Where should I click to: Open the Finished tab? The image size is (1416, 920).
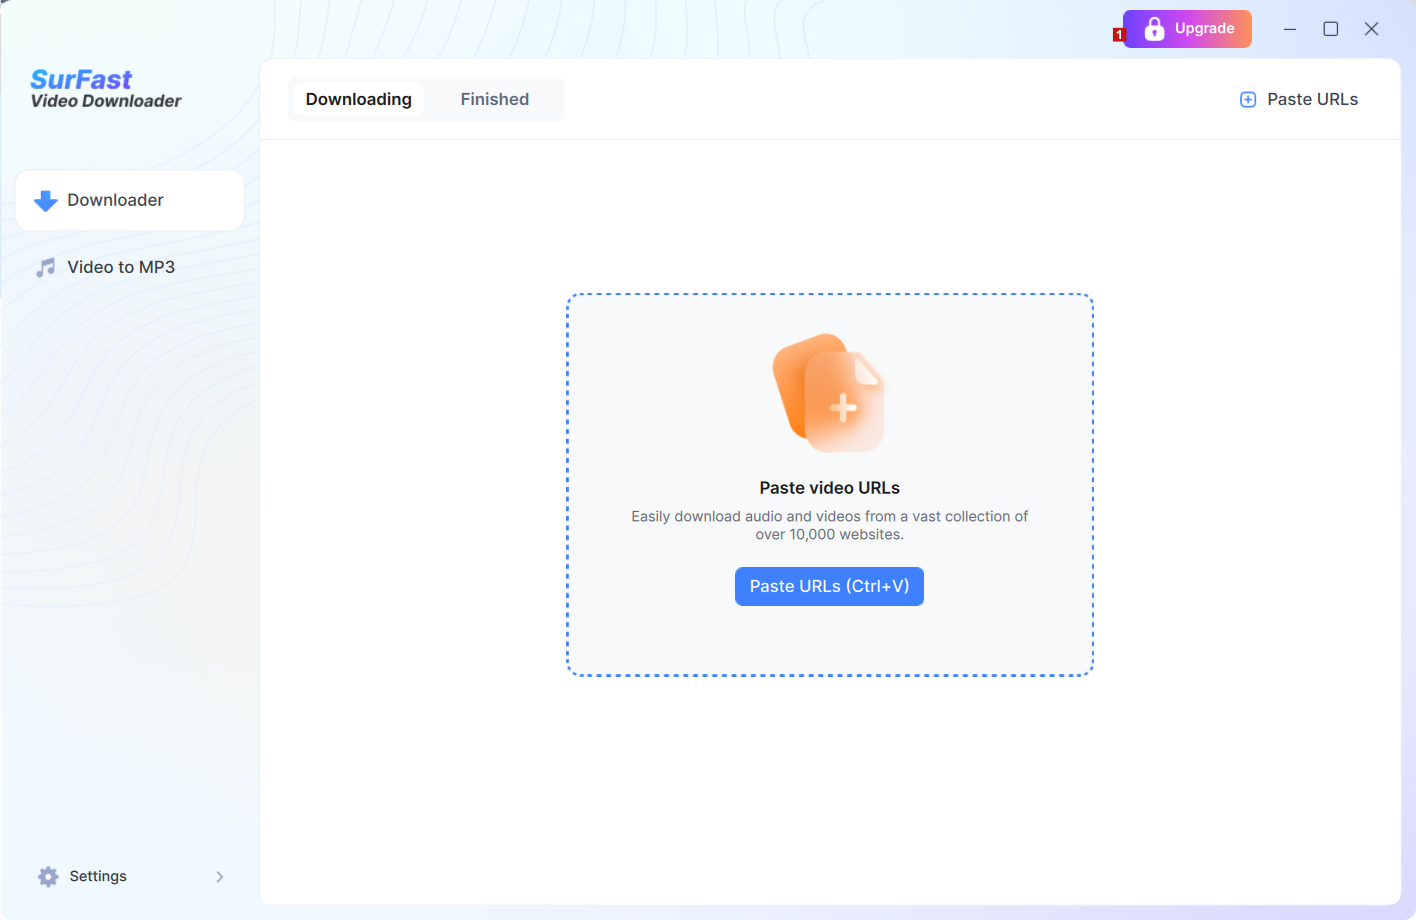click(494, 99)
